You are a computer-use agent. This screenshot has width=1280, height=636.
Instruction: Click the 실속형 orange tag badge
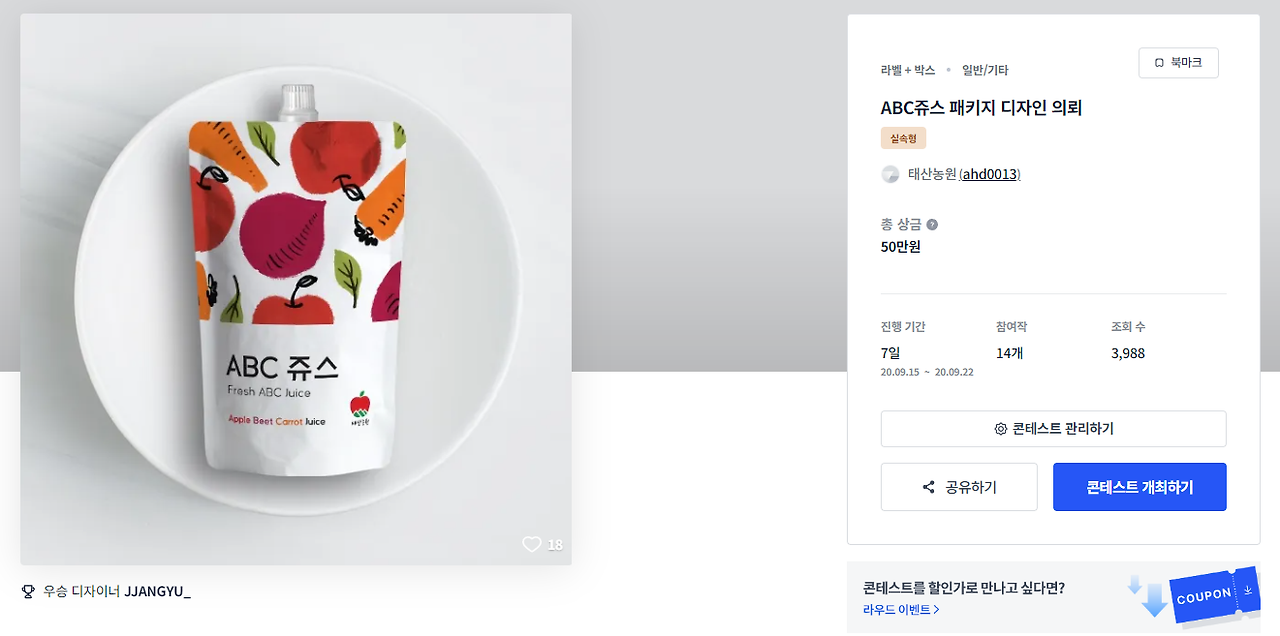(x=903, y=138)
